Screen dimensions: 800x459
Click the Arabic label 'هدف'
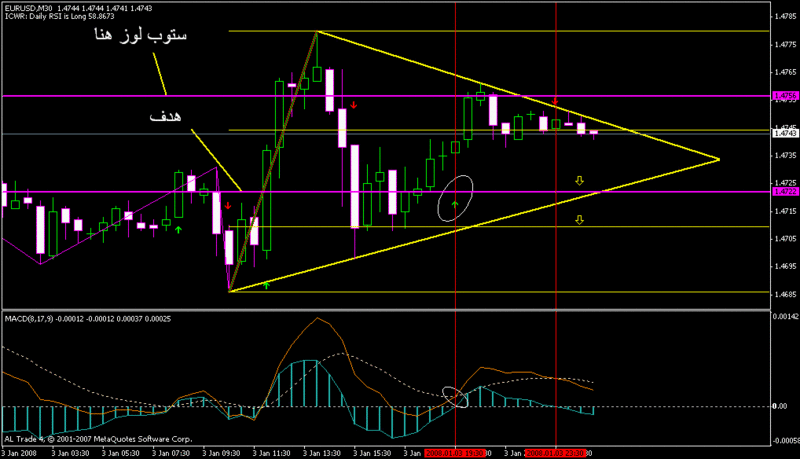coord(165,116)
